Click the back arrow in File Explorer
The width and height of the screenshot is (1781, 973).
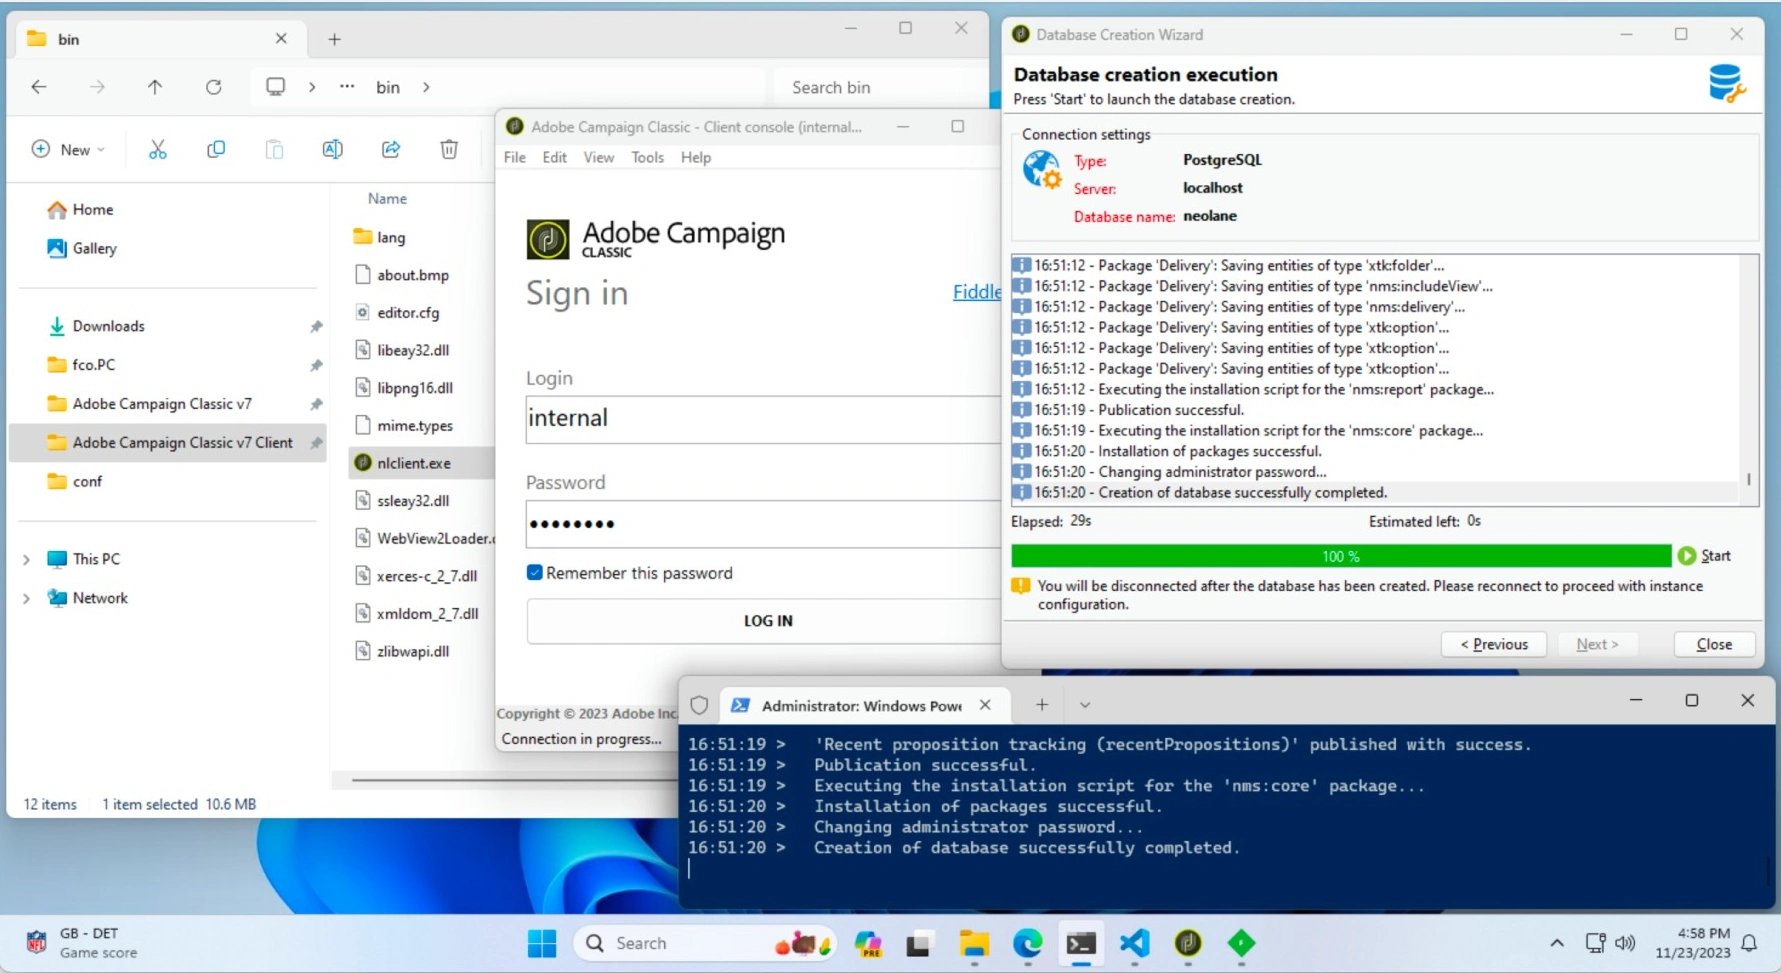click(x=39, y=87)
